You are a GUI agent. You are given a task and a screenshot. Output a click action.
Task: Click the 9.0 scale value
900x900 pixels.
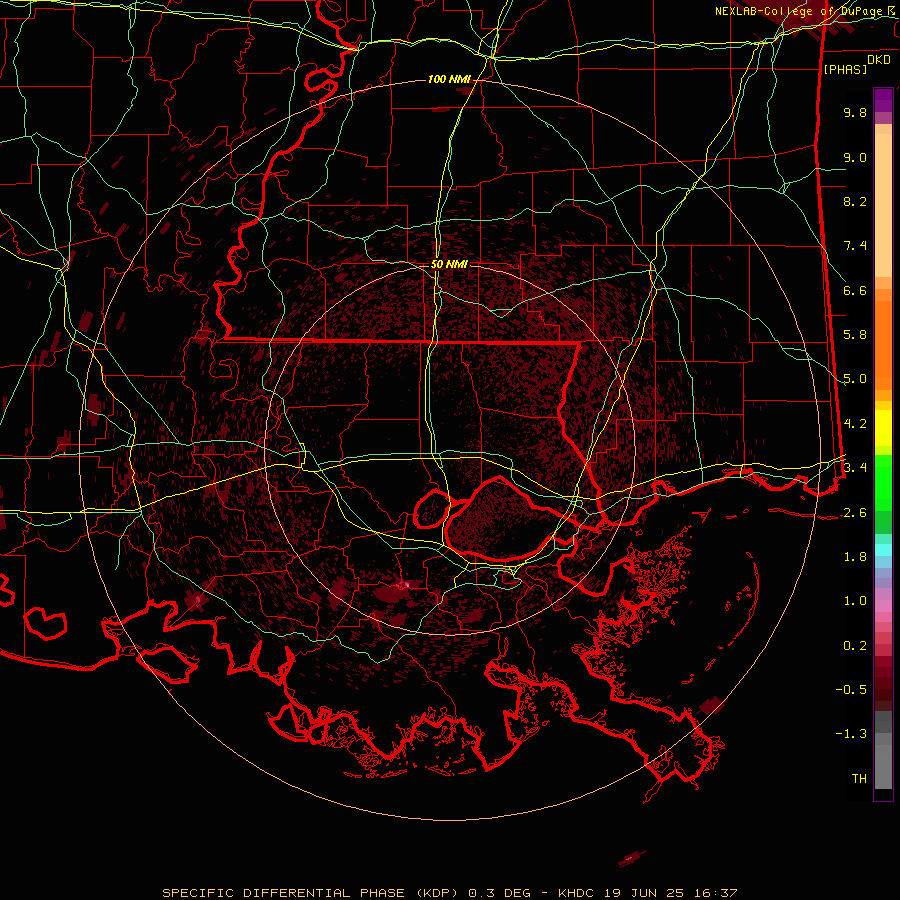[x=855, y=157]
